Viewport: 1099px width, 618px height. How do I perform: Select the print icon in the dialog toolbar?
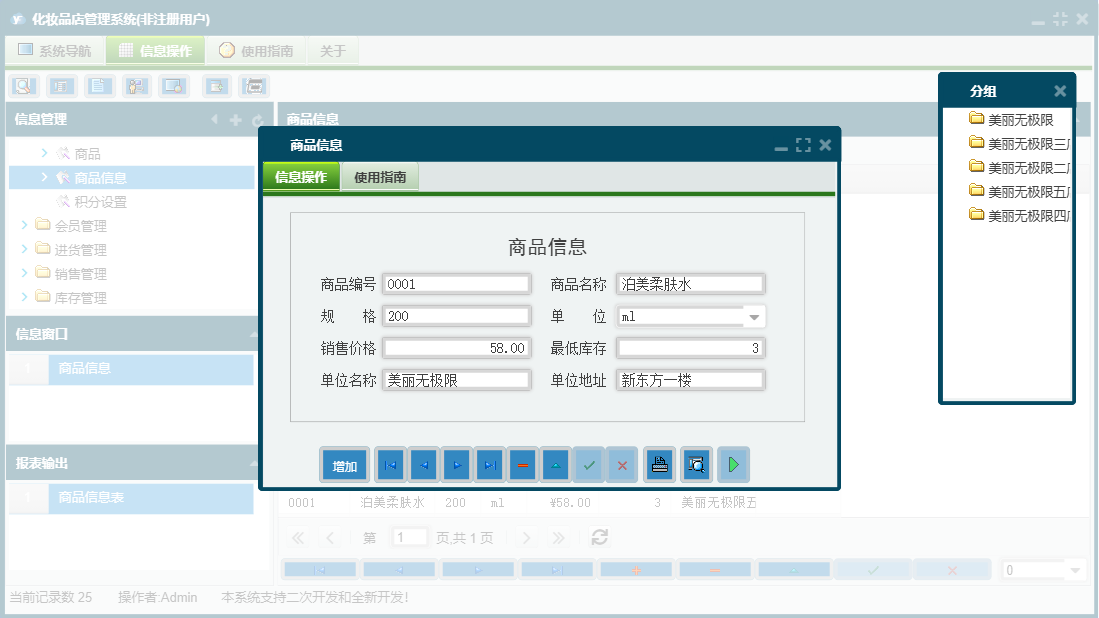coord(657,464)
